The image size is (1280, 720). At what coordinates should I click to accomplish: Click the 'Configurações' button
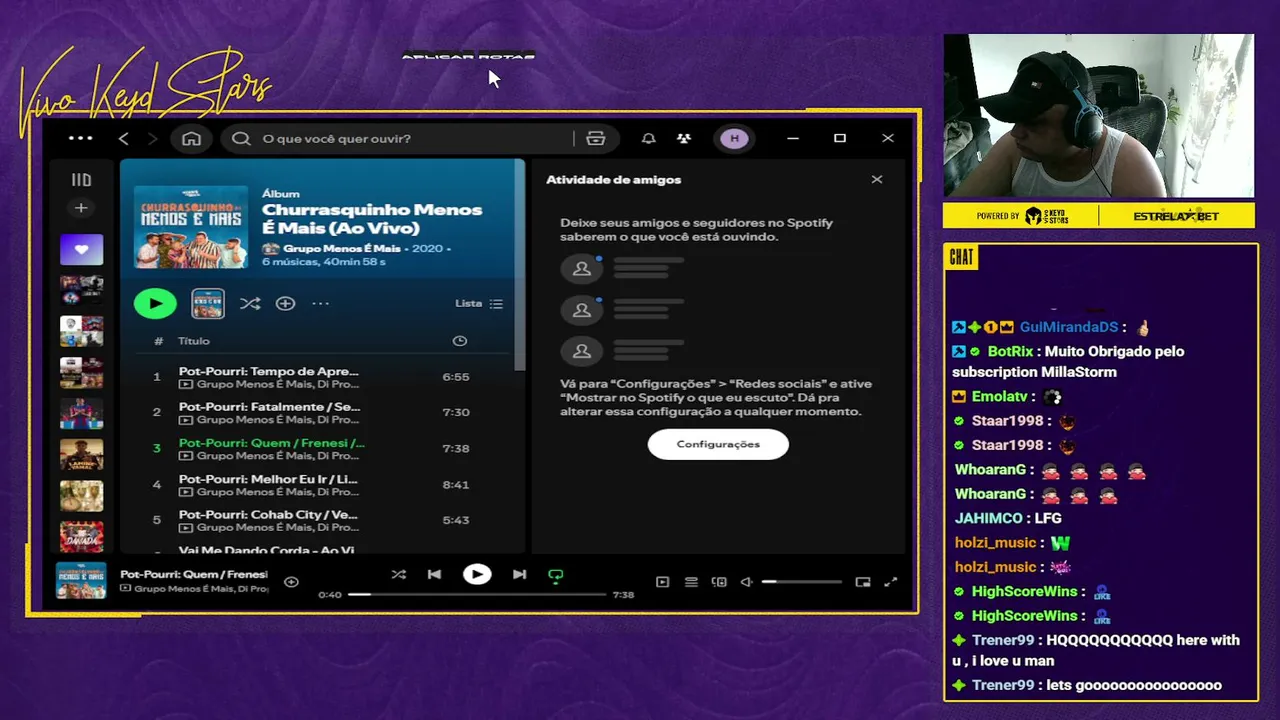(718, 444)
